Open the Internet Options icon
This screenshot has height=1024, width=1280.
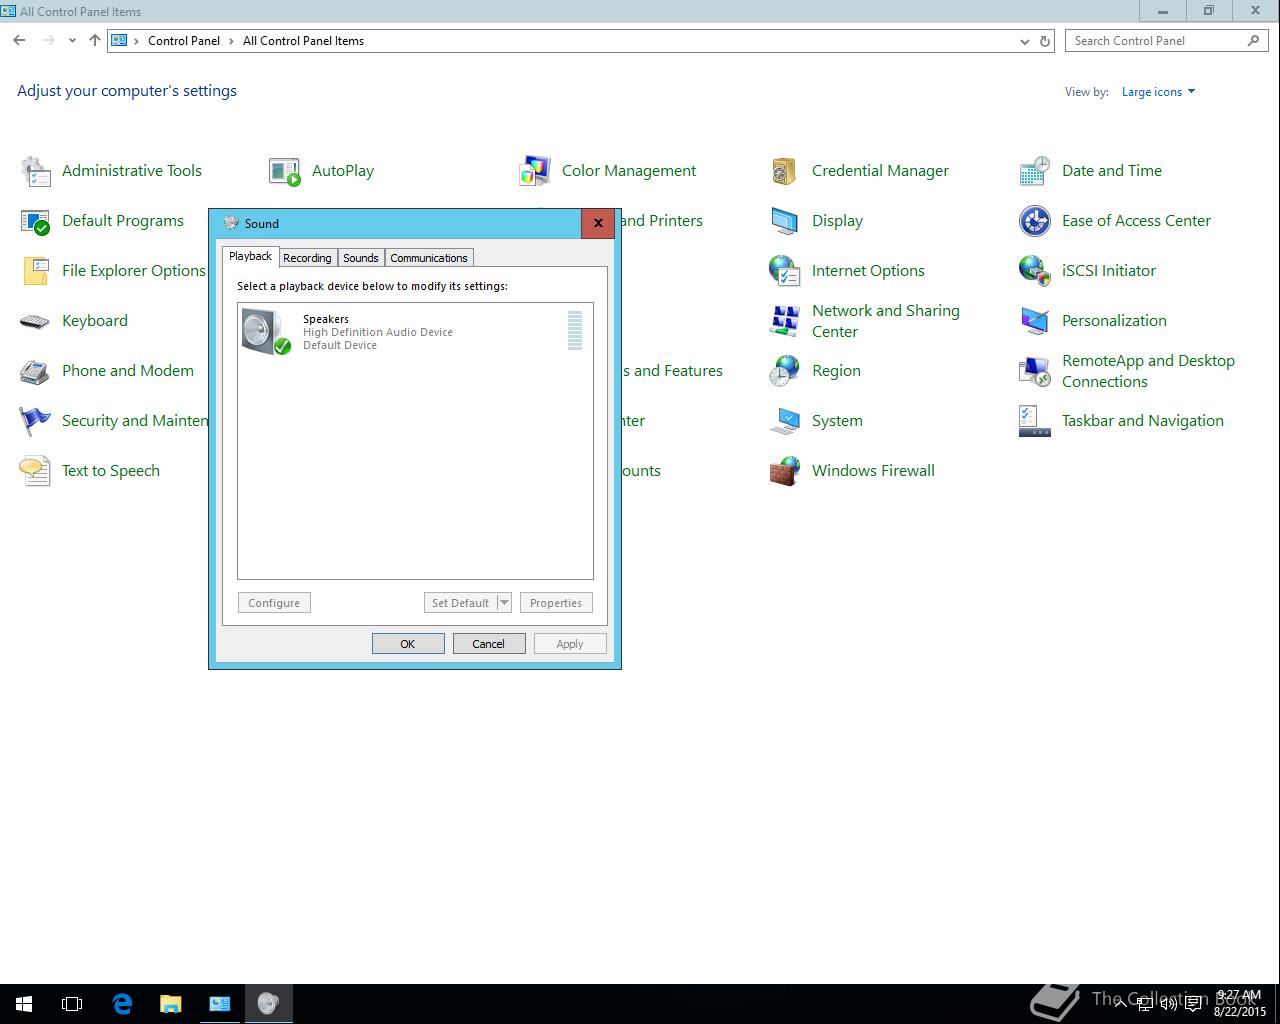[785, 271]
